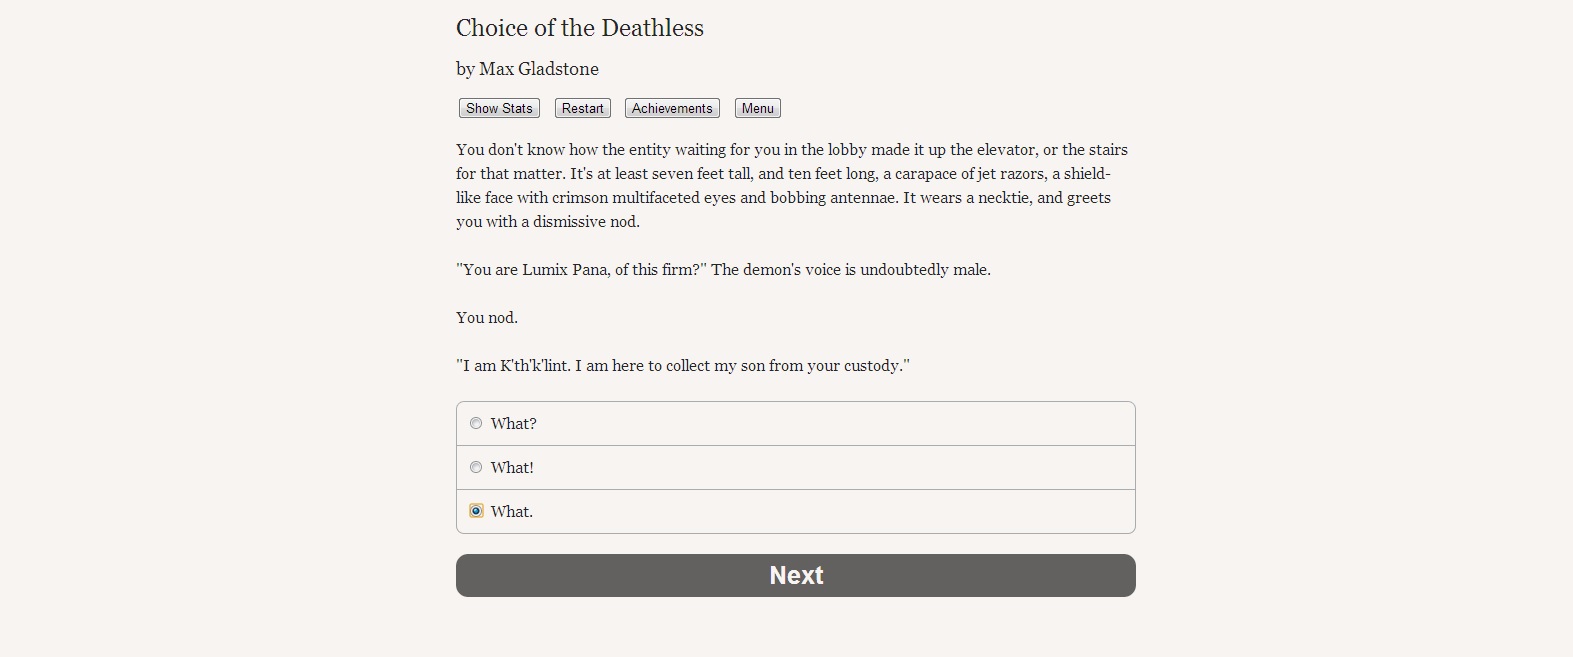The width and height of the screenshot is (1573, 657).
Task: Click the "Choice of the Deathless" title
Action: pos(579,28)
